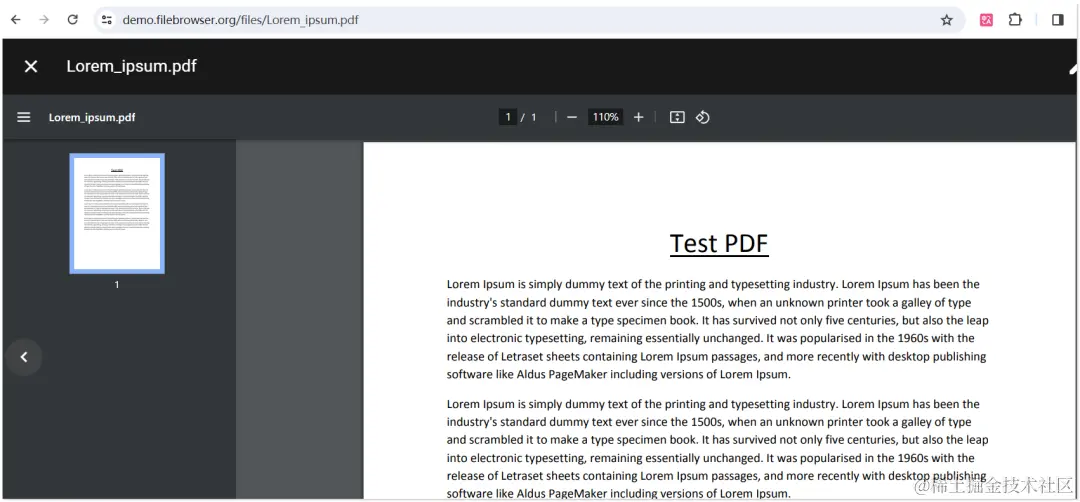
Task: Toggle the PDF sidebar menu icon
Action: coord(24,117)
